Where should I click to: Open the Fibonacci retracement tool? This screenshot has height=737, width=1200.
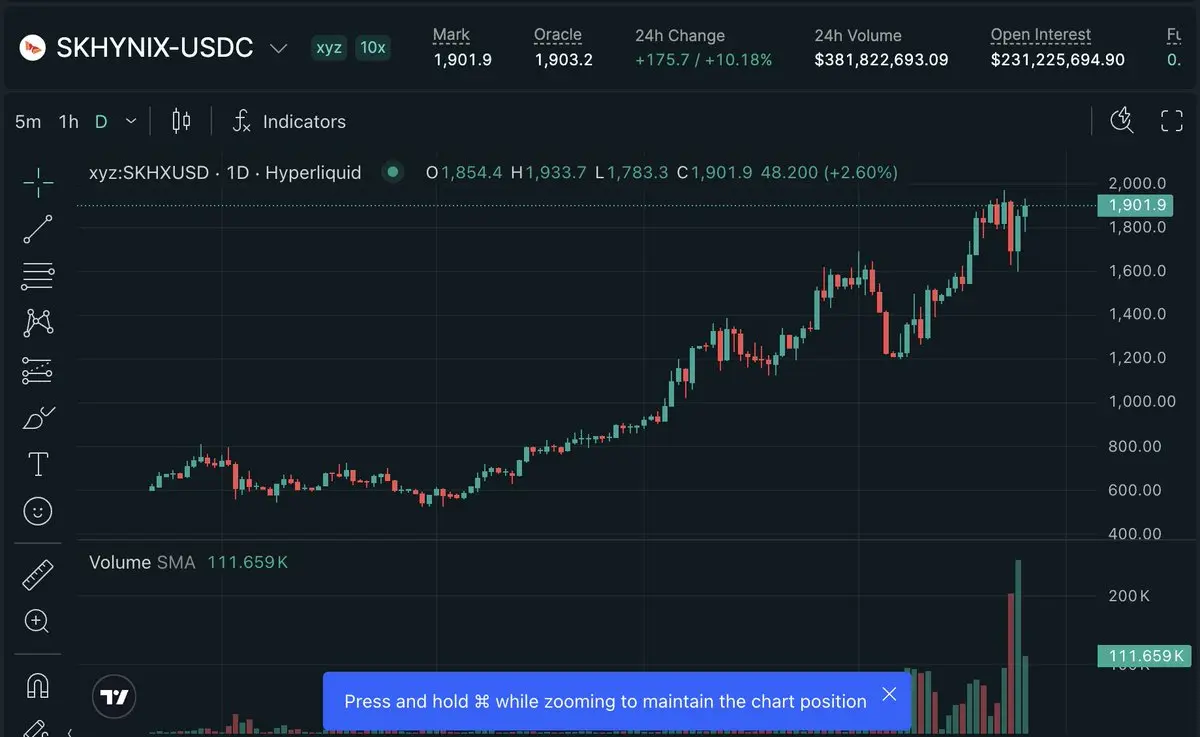38,276
